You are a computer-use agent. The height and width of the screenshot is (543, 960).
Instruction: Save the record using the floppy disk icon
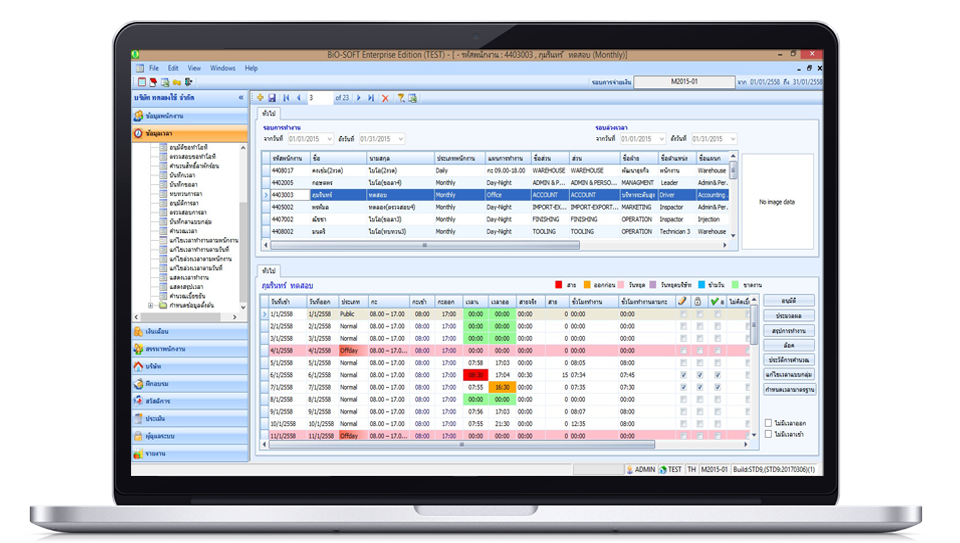click(272, 98)
